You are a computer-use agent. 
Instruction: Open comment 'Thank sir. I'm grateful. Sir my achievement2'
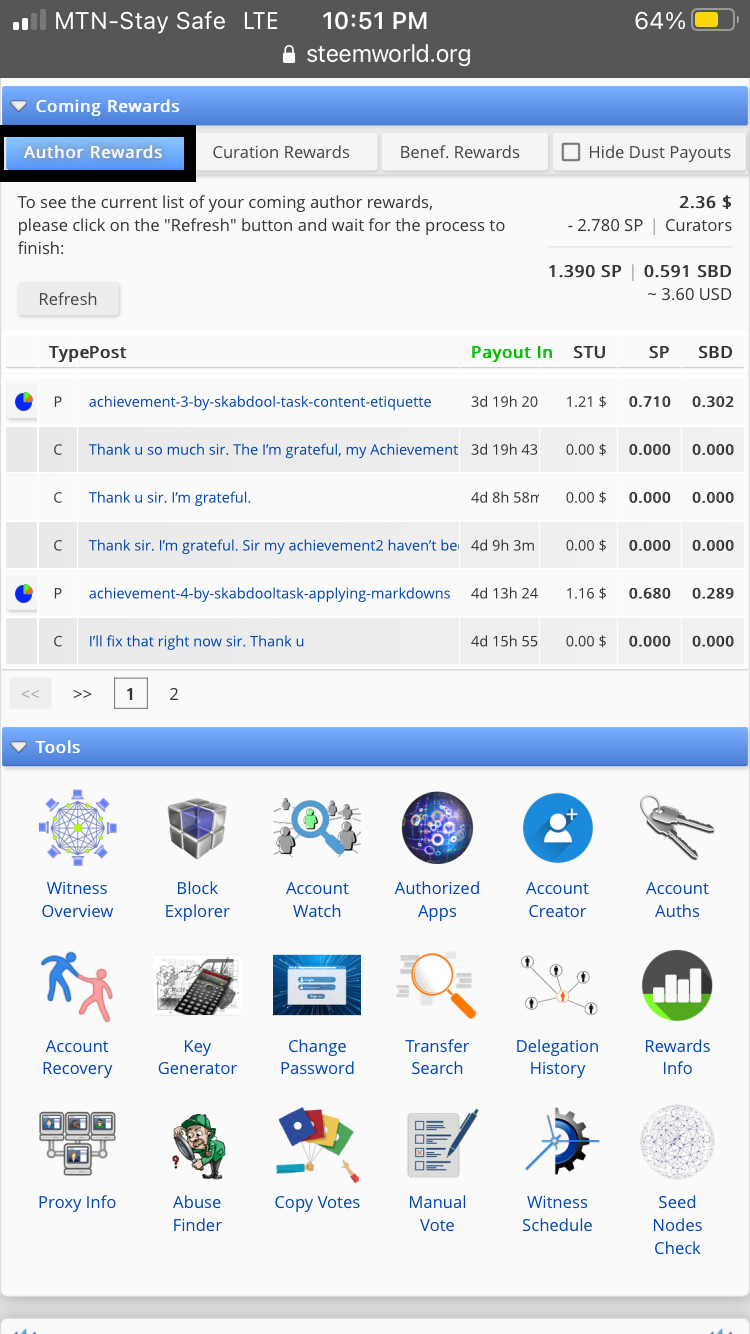(x=273, y=546)
